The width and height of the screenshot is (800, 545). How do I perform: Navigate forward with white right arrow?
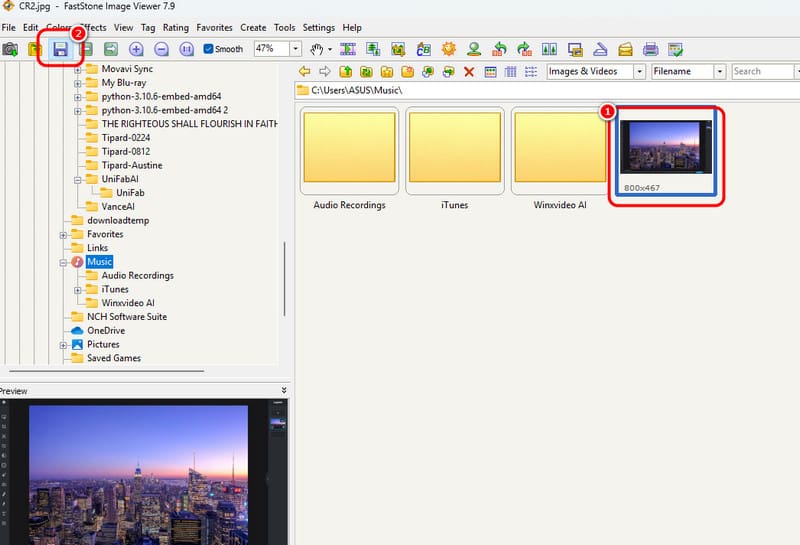pyautogui.click(x=325, y=71)
